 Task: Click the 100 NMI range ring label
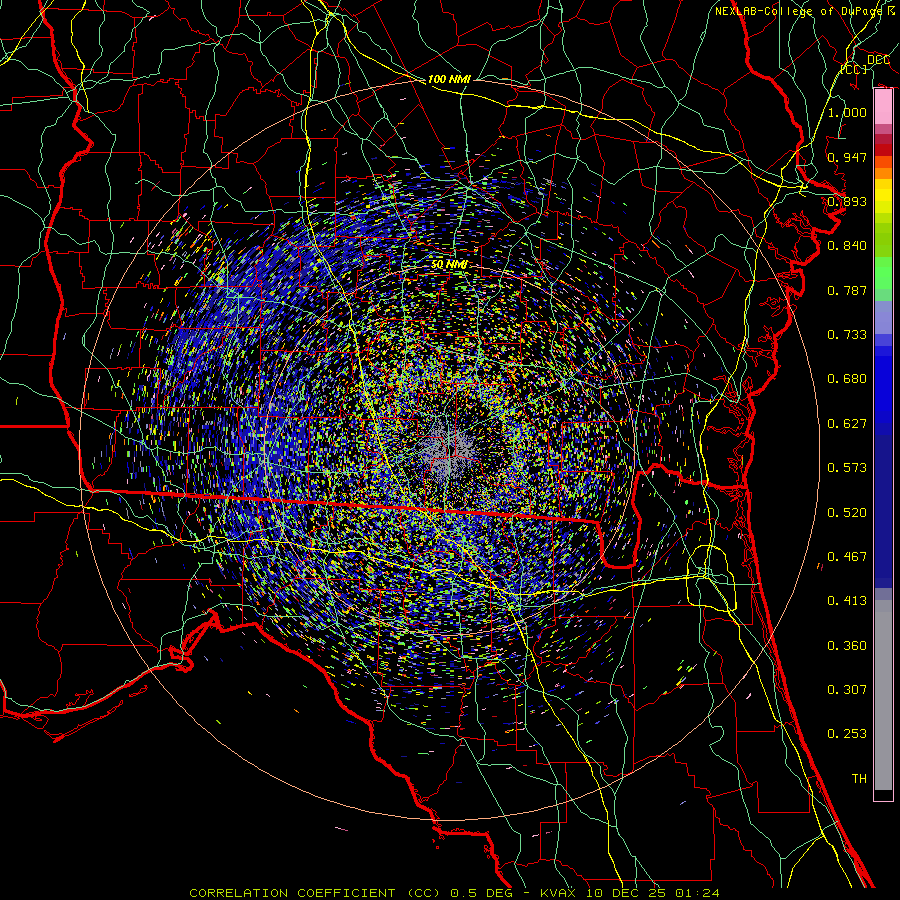(x=449, y=79)
